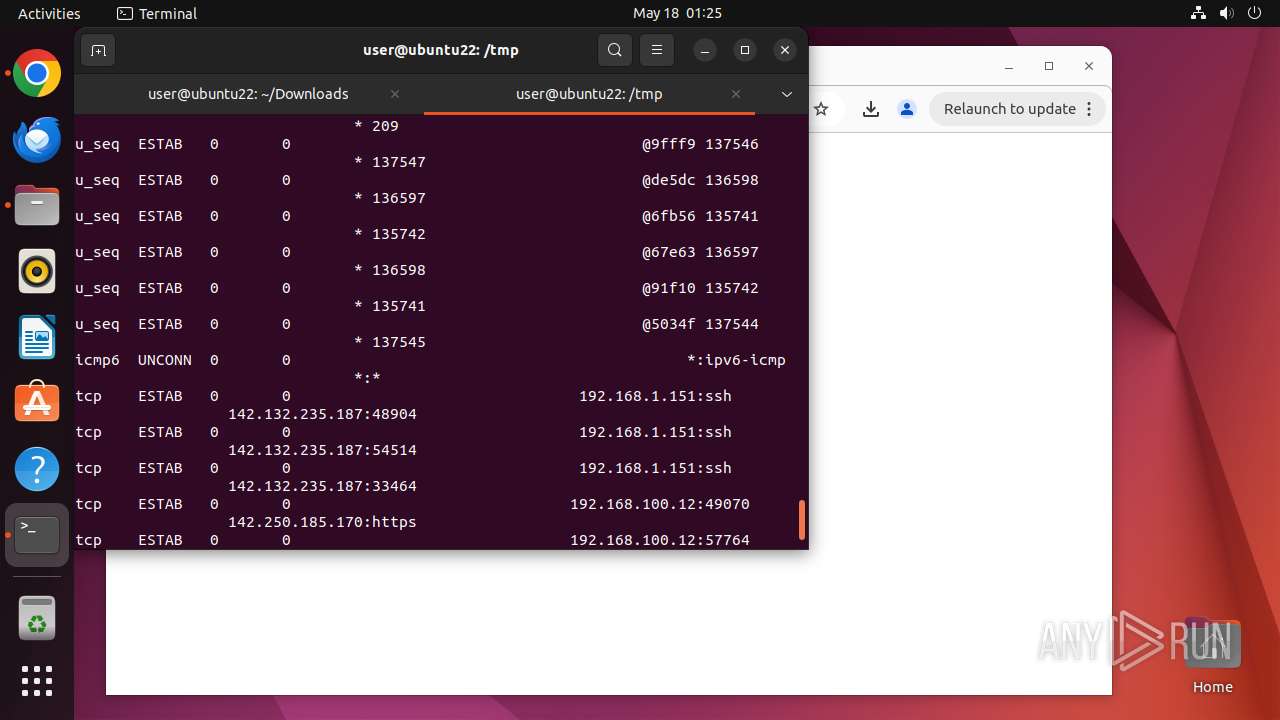Open the Terminal app menu in top bar
Viewport: 1280px width, 720px height.
[x=157, y=13]
